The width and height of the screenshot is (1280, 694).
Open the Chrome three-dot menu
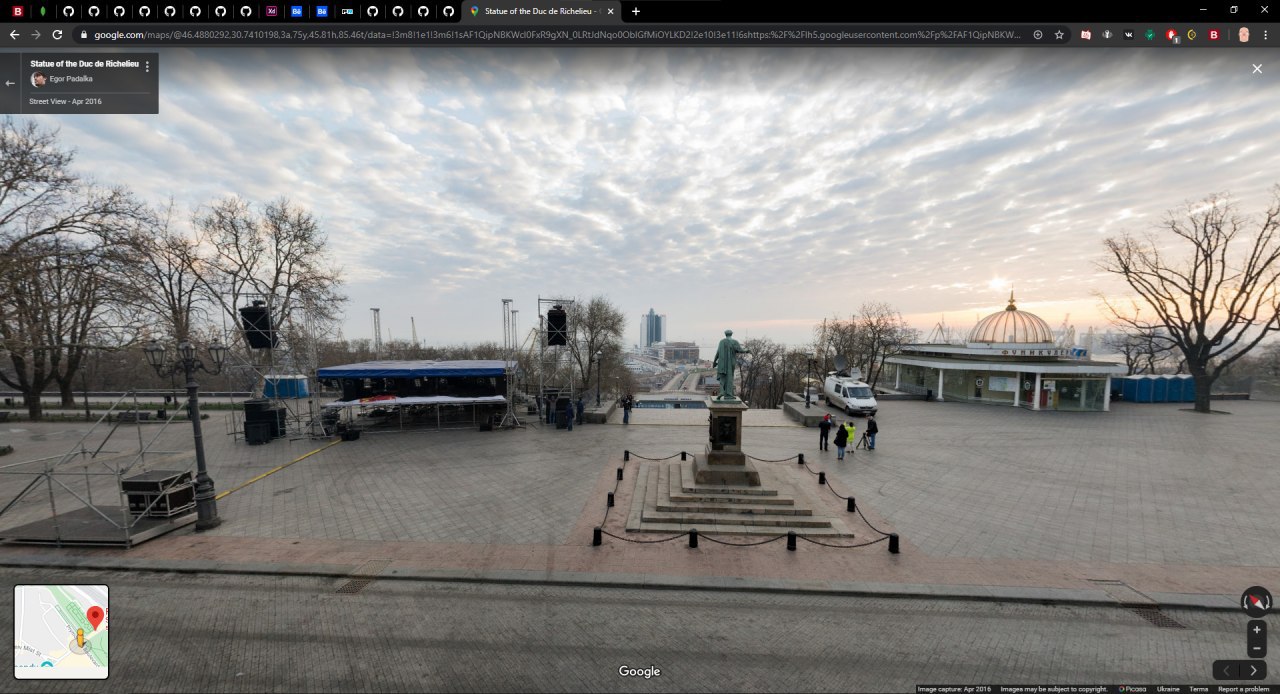coord(1266,34)
